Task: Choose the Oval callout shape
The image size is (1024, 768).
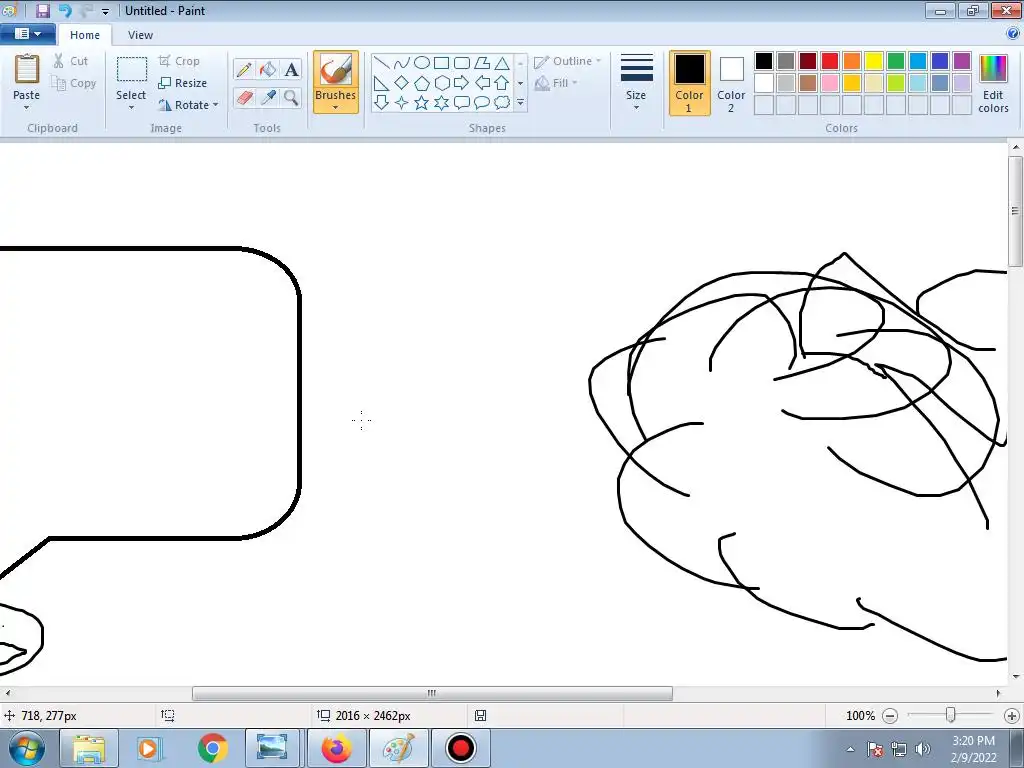Action: 482,103
